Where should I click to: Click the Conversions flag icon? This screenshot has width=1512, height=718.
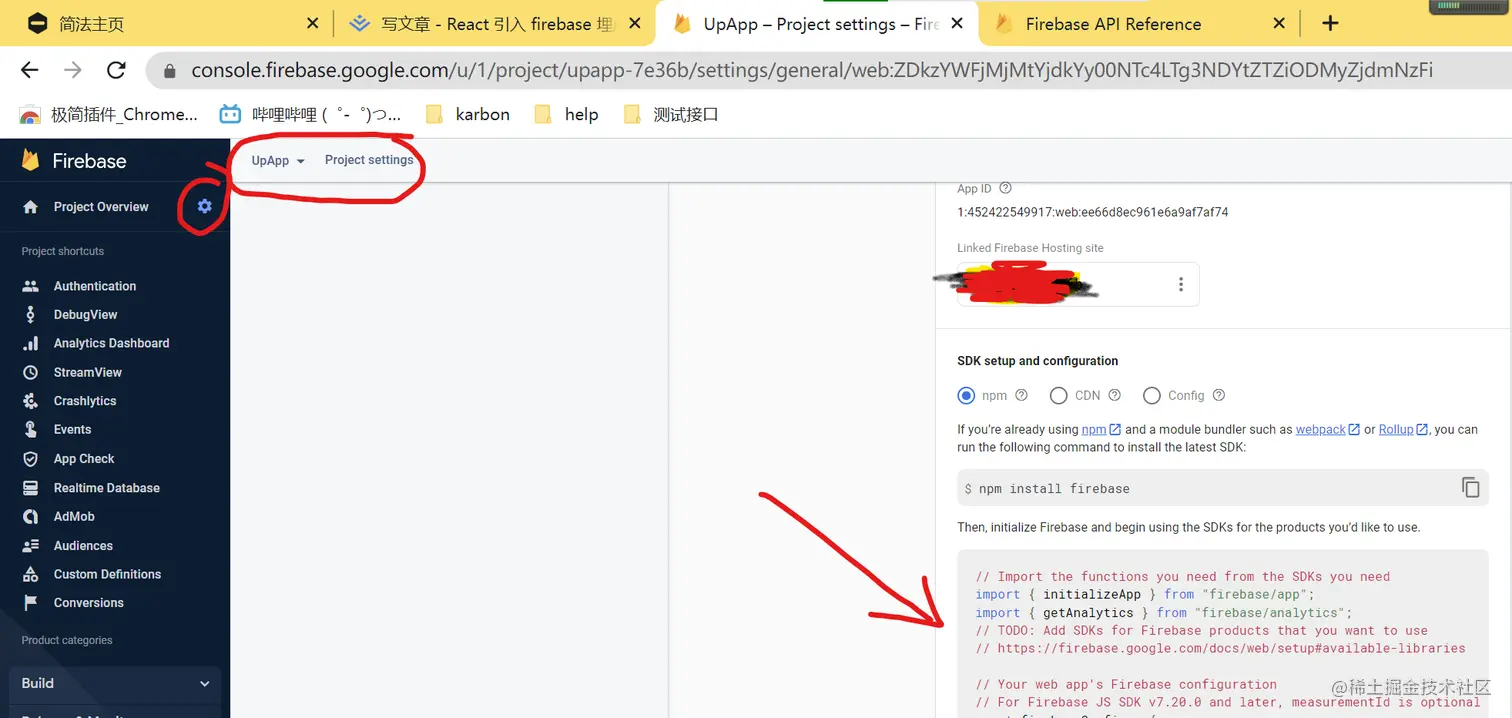31,603
